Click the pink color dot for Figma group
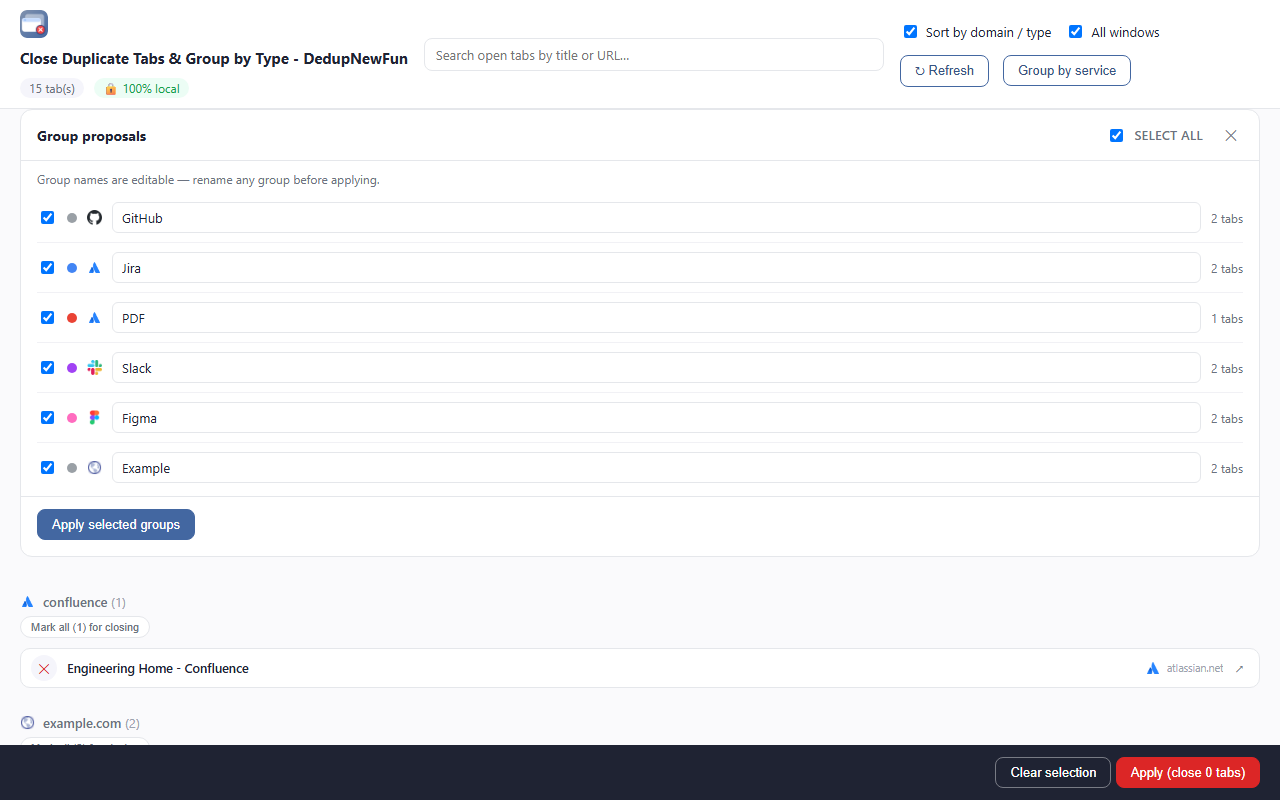 point(72,418)
